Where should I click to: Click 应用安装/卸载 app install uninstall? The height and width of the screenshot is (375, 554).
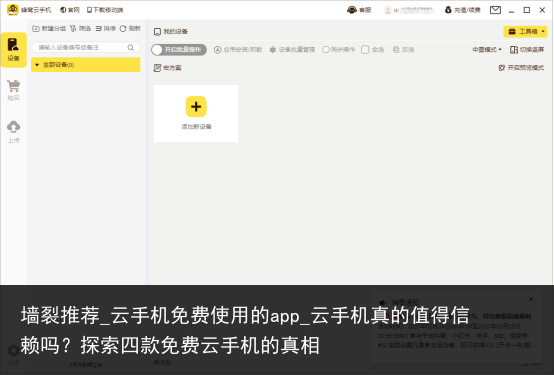pos(238,49)
